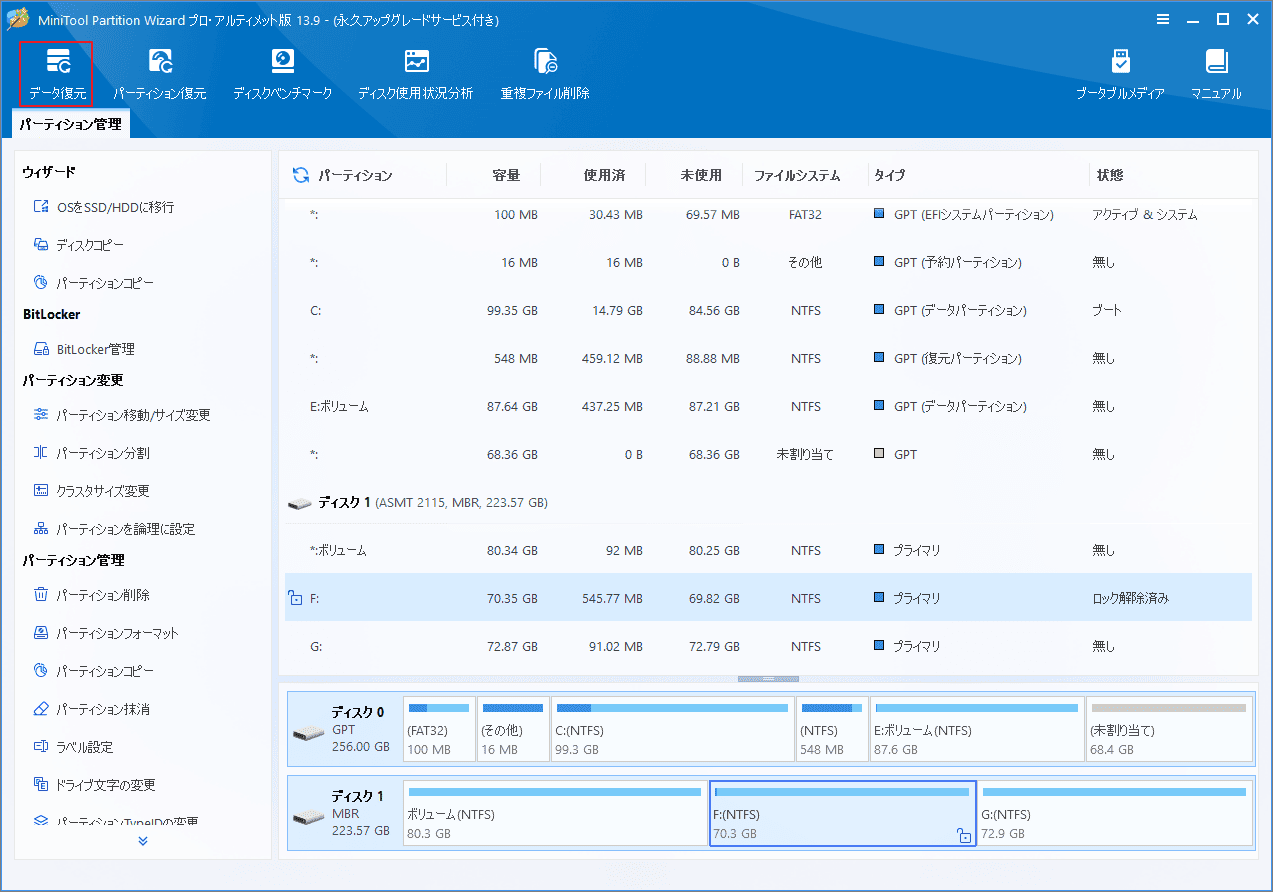Select the 16 MB 予約パーティション row

(x=768, y=263)
